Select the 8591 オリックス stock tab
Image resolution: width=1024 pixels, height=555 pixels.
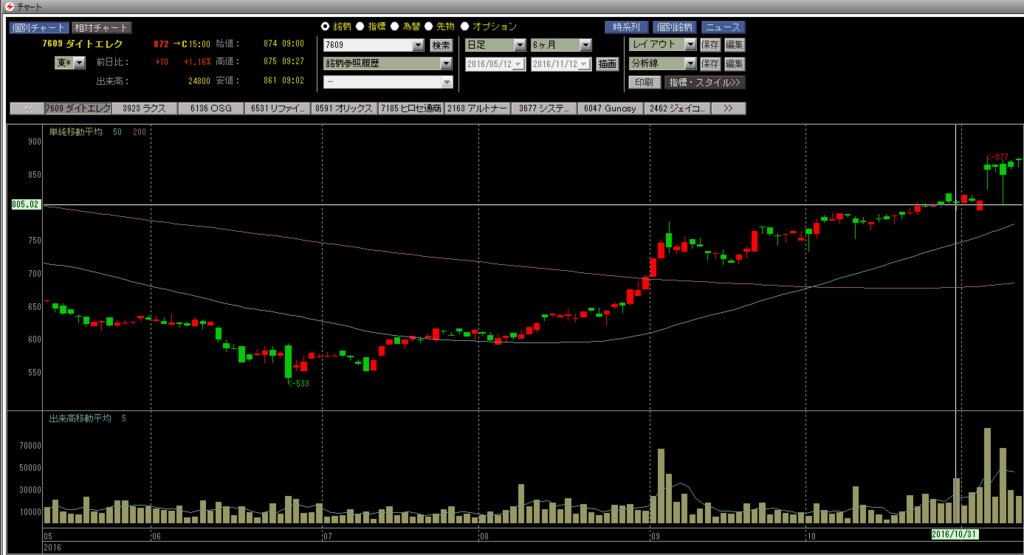coord(344,108)
